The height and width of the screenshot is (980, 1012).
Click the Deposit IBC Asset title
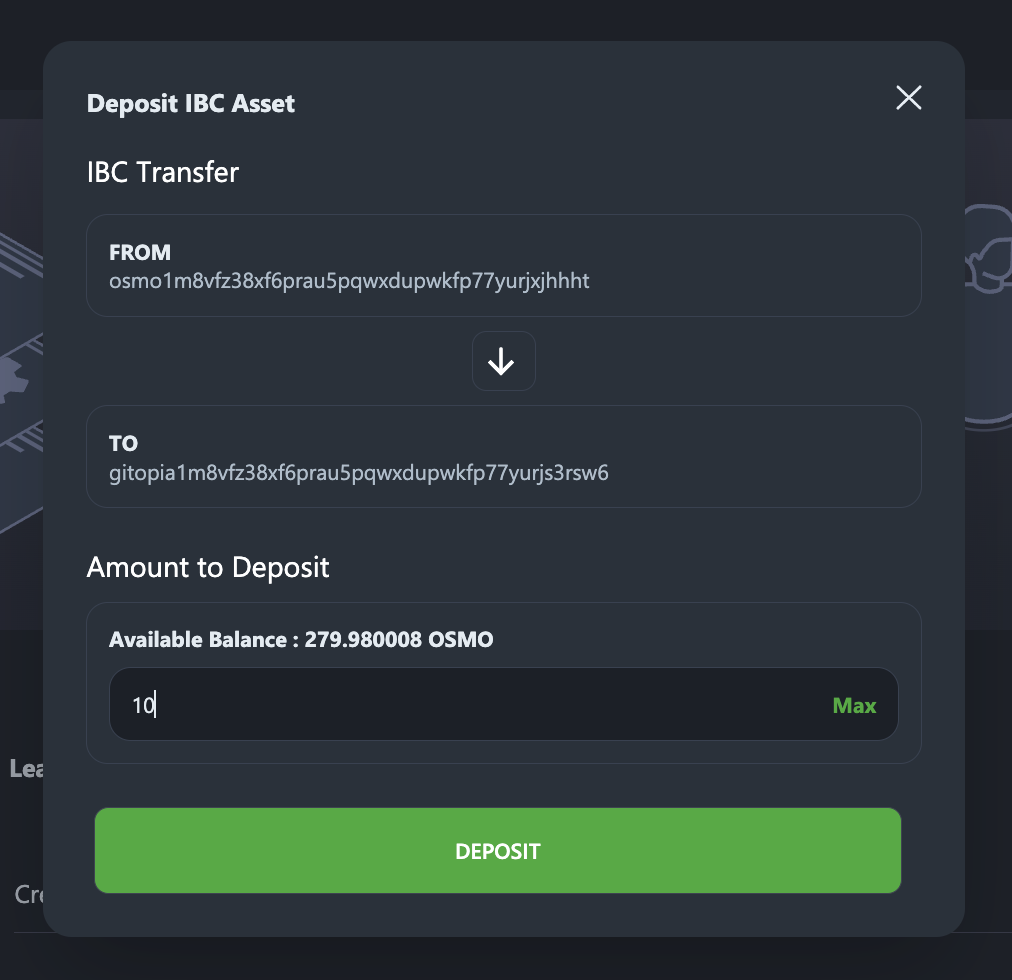[191, 103]
